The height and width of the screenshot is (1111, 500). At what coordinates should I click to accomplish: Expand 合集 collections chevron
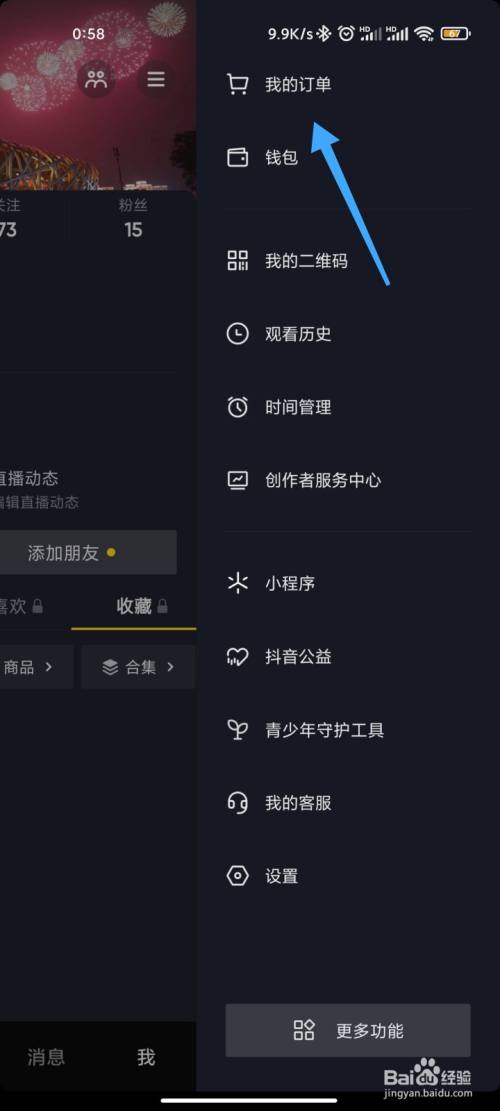(x=138, y=667)
